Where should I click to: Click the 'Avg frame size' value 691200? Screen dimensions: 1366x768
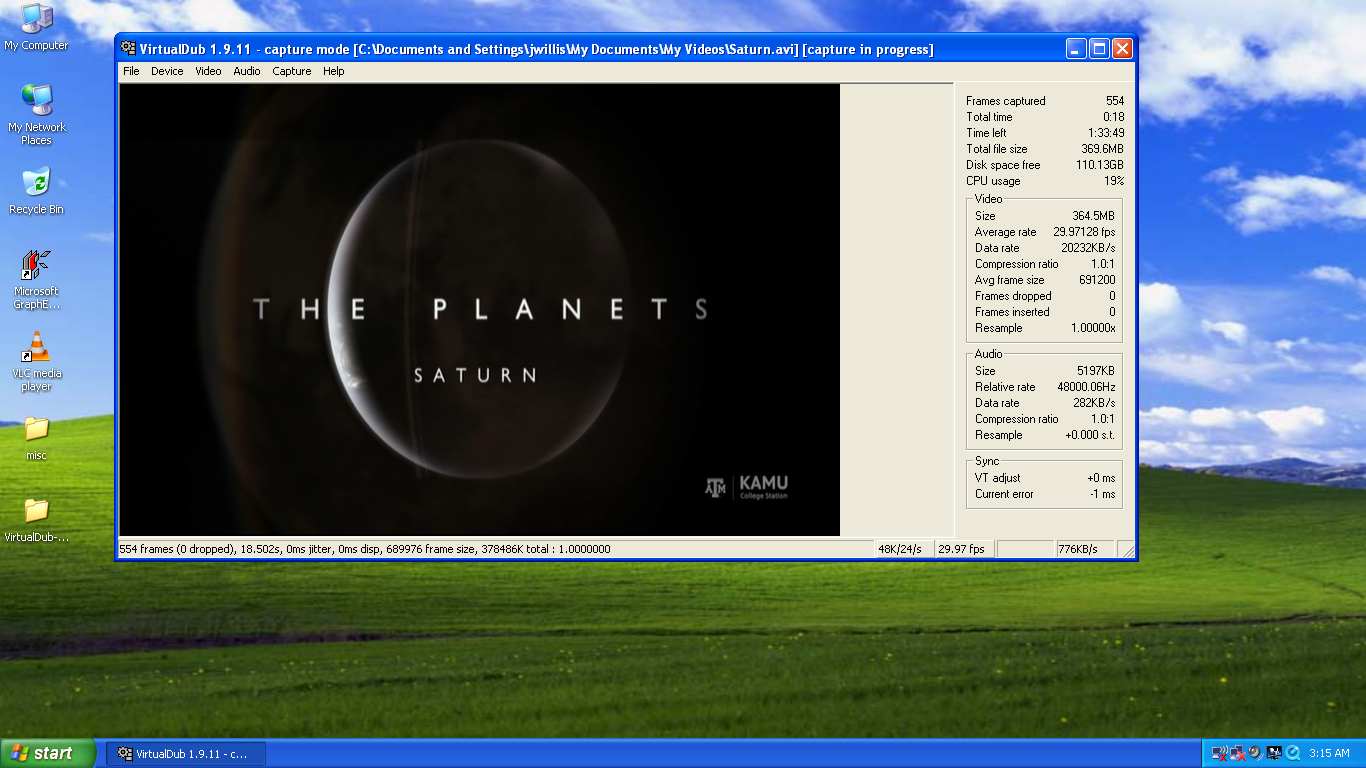coord(1097,280)
